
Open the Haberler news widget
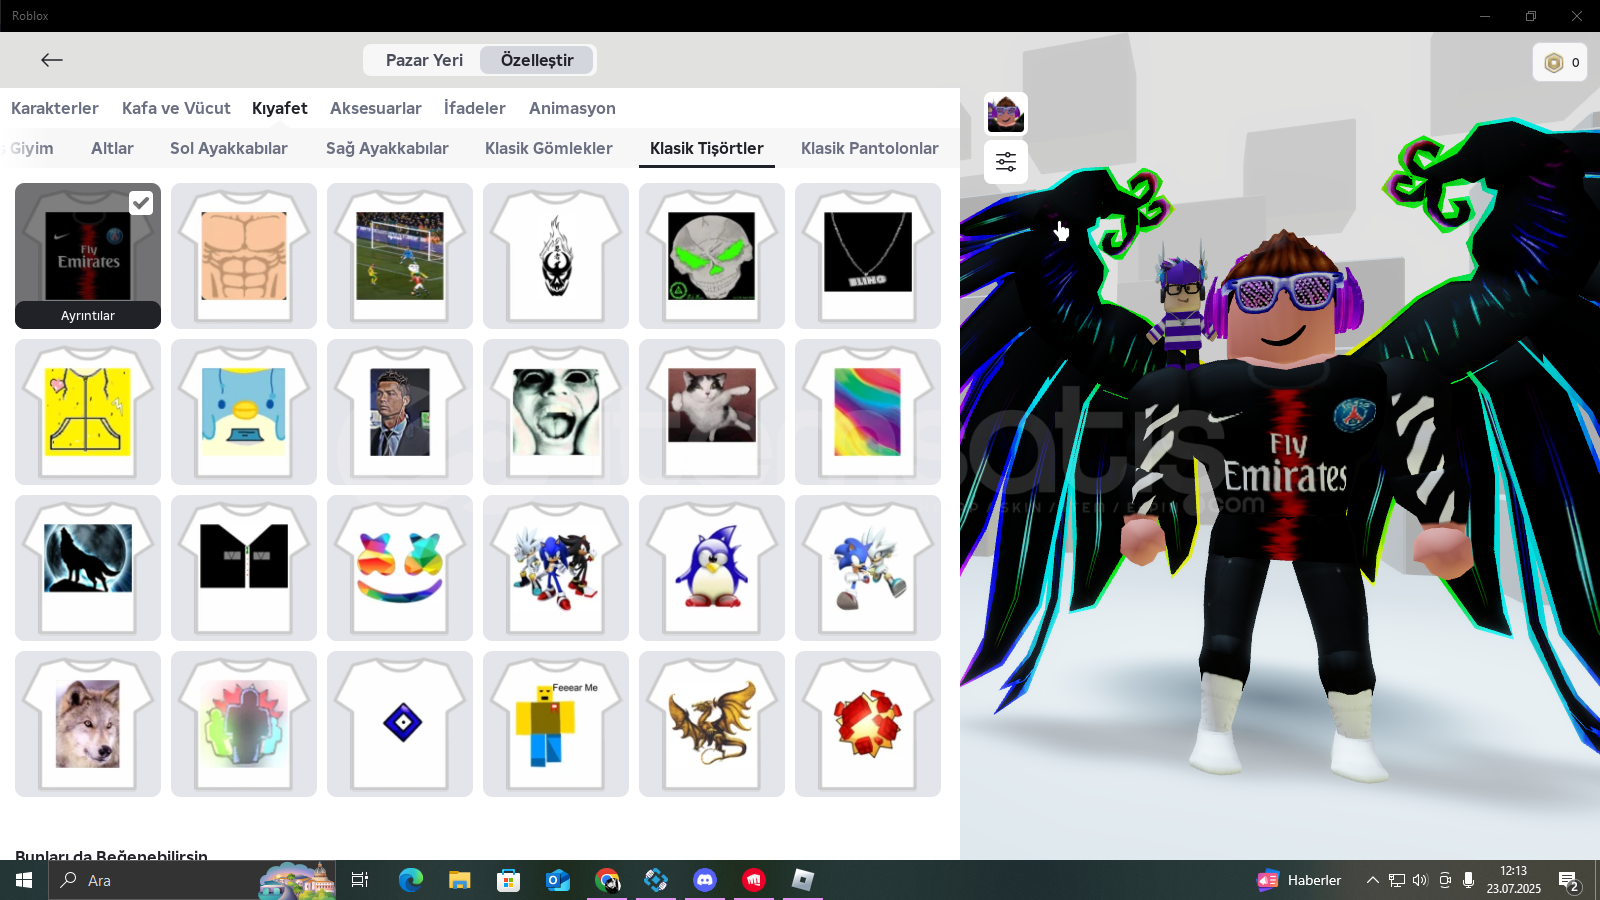coord(1299,880)
